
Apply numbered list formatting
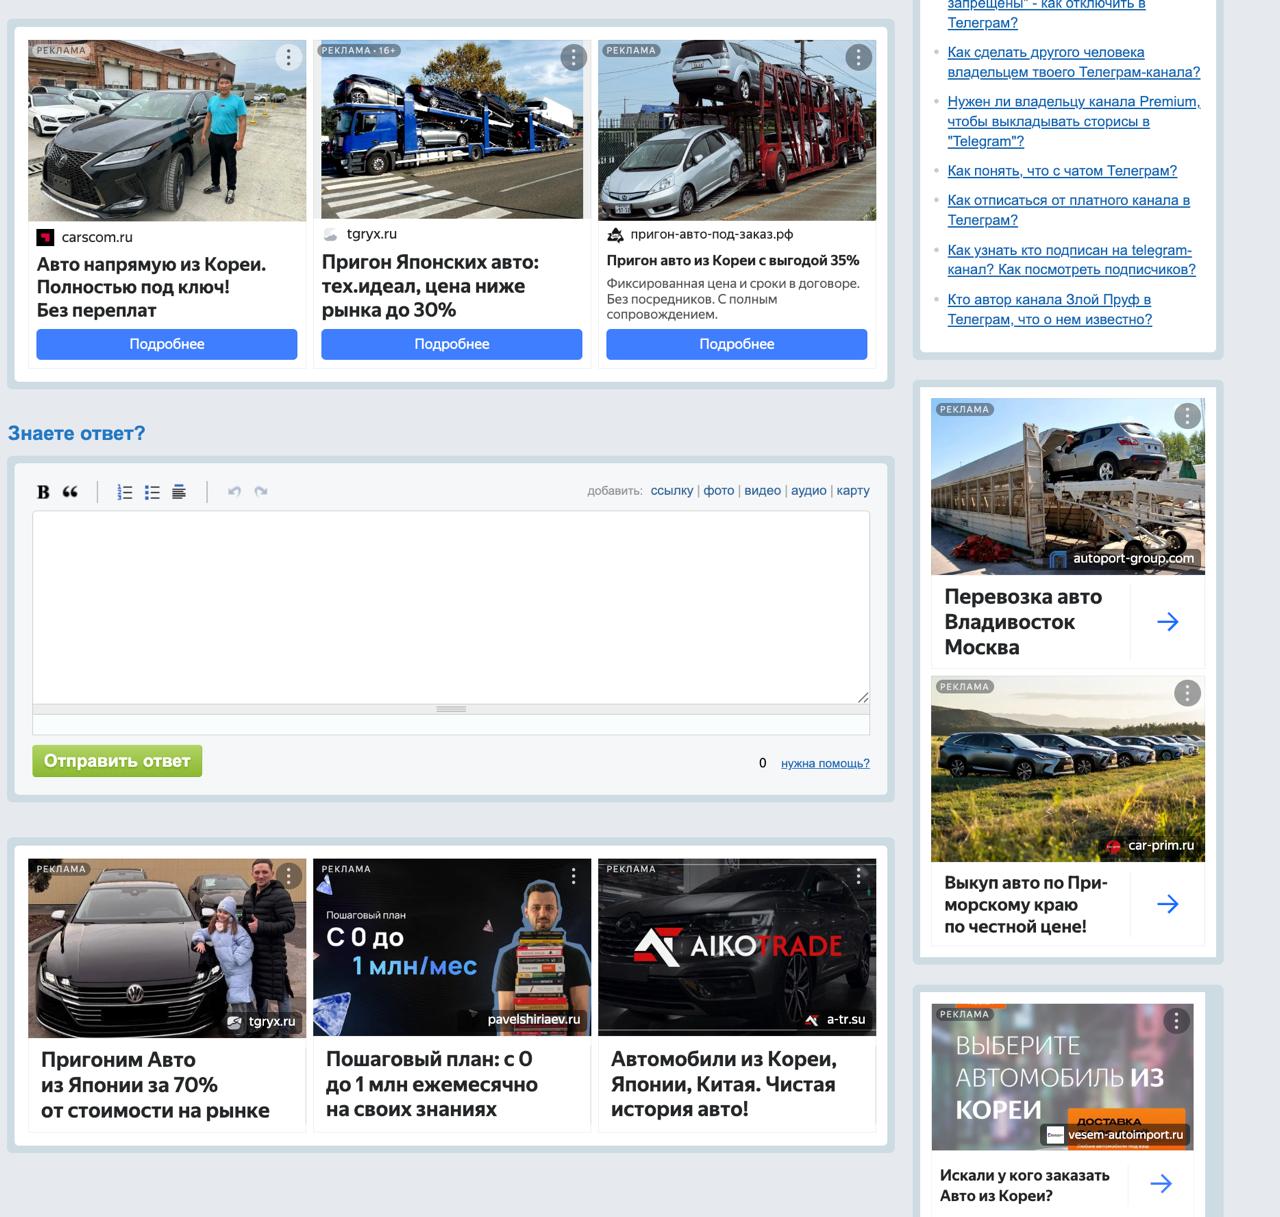click(125, 491)
